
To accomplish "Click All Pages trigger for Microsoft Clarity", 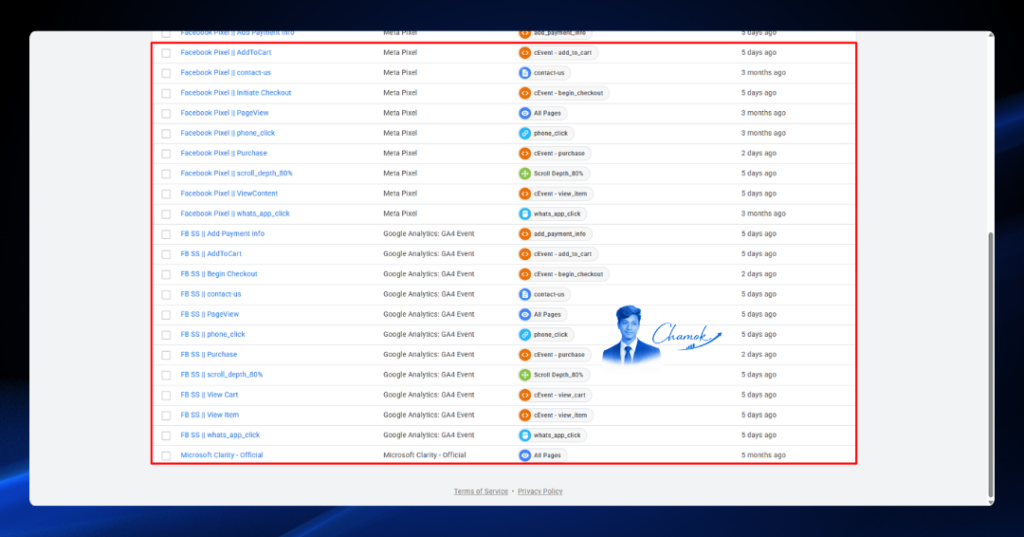I will pos(542,455).
